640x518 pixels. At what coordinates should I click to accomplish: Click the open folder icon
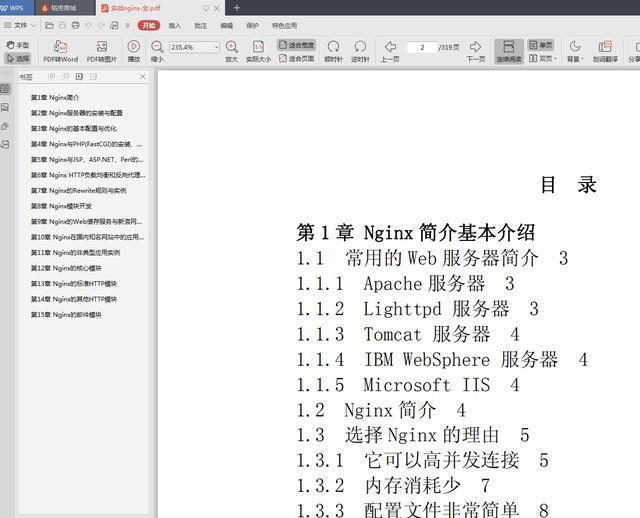49,25
